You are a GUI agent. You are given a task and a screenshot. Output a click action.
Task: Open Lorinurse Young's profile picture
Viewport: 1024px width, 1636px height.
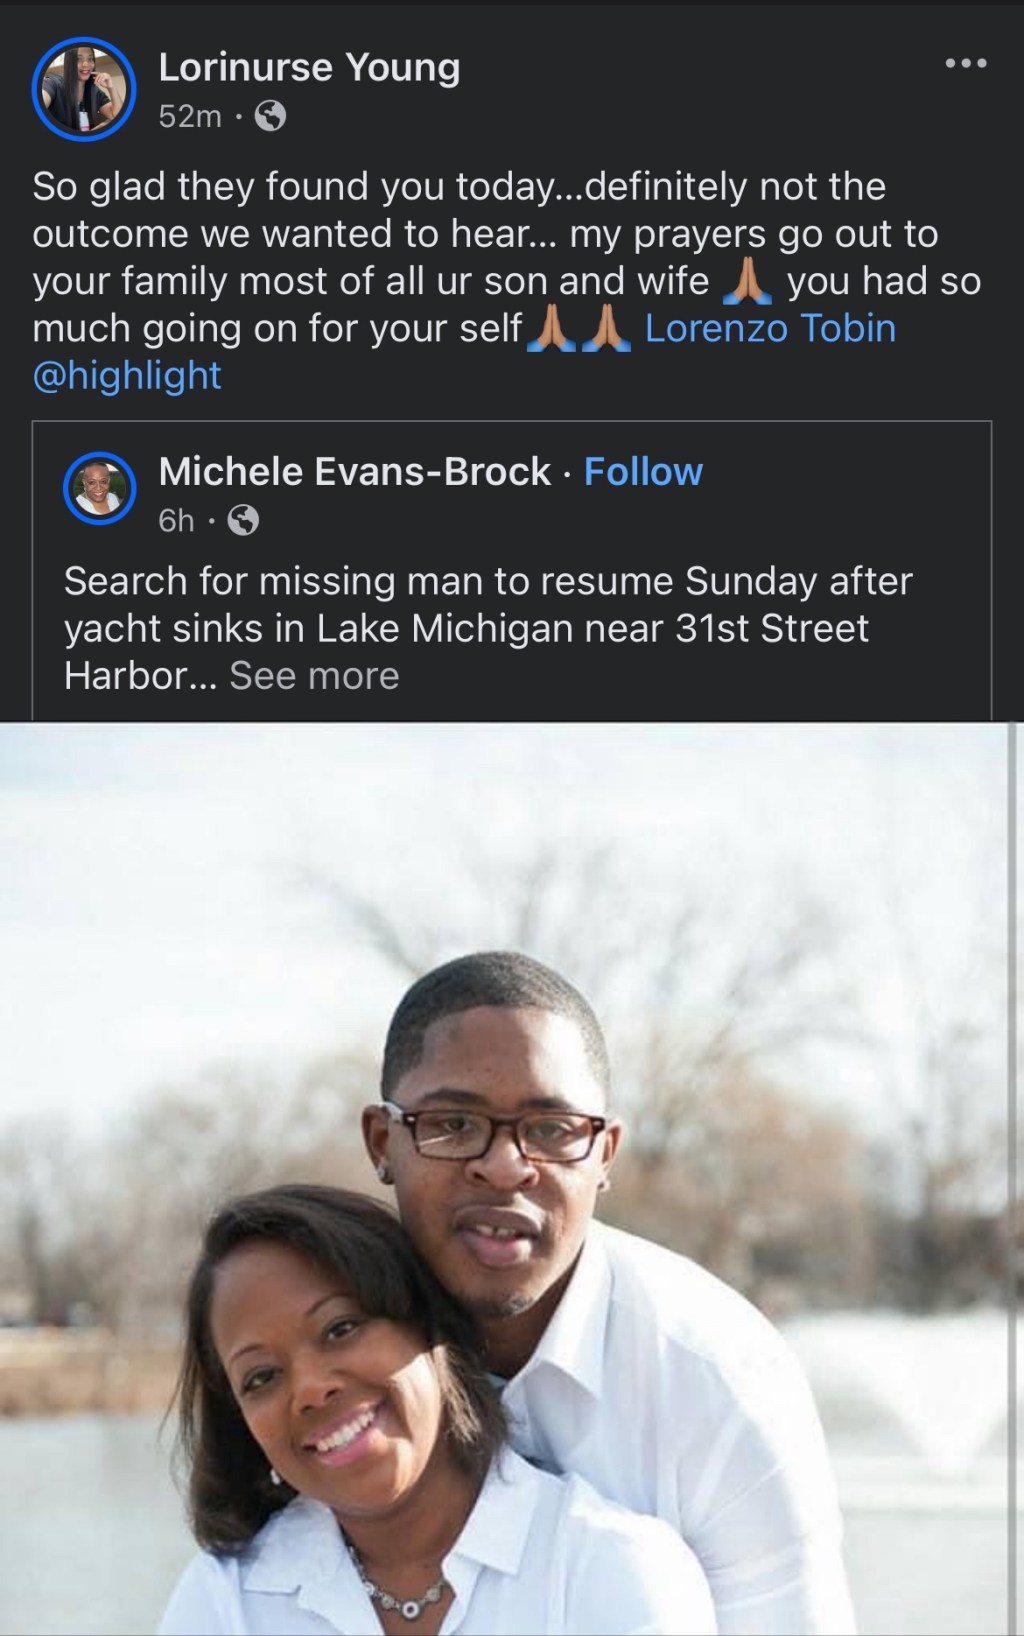coord(84,89)
